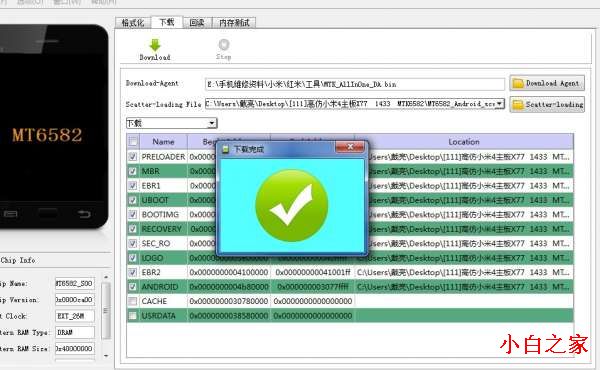Close the 下载完成 dialog with the X

(x=350, y=147)
